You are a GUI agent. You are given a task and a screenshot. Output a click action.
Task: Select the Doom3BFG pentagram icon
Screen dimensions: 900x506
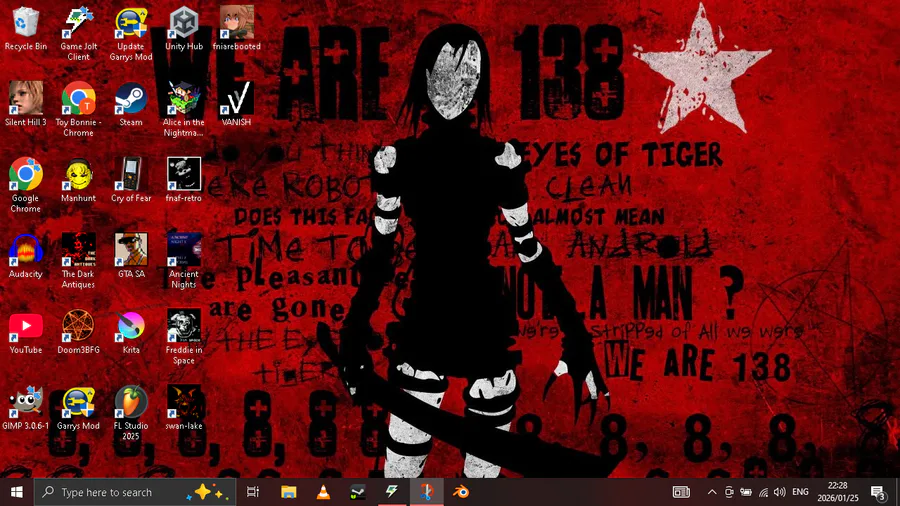[78, 332]
